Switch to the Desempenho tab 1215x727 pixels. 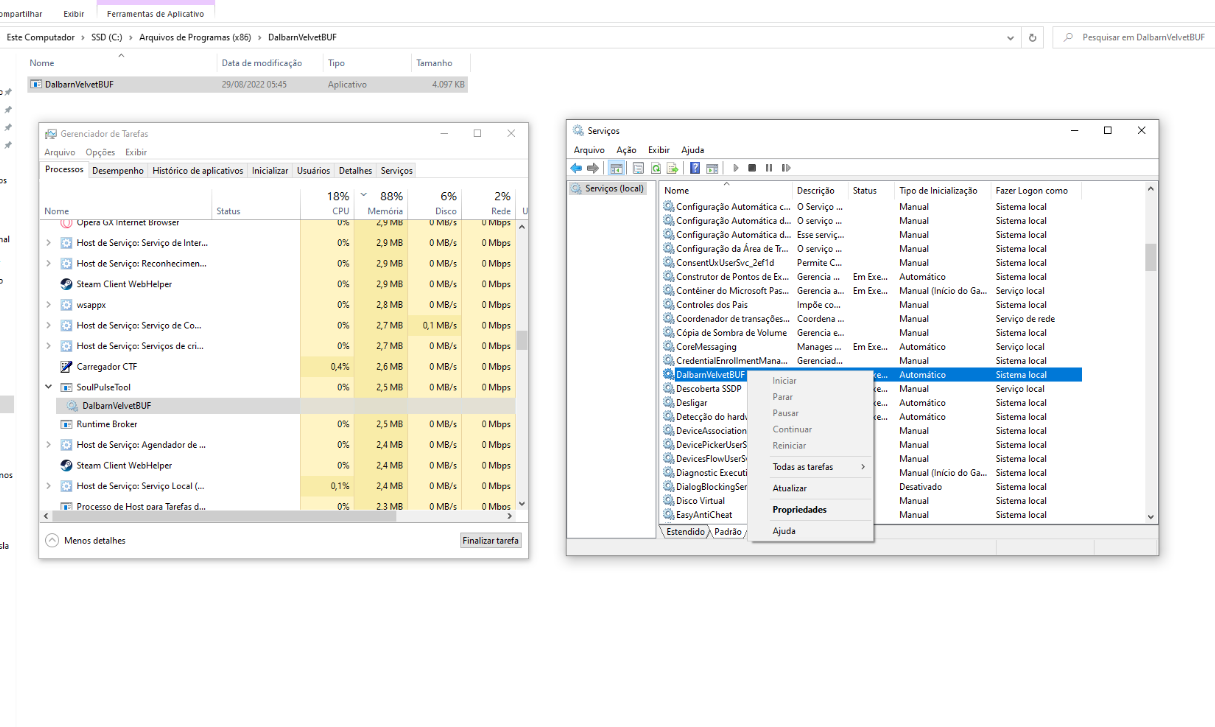(118, 171)
